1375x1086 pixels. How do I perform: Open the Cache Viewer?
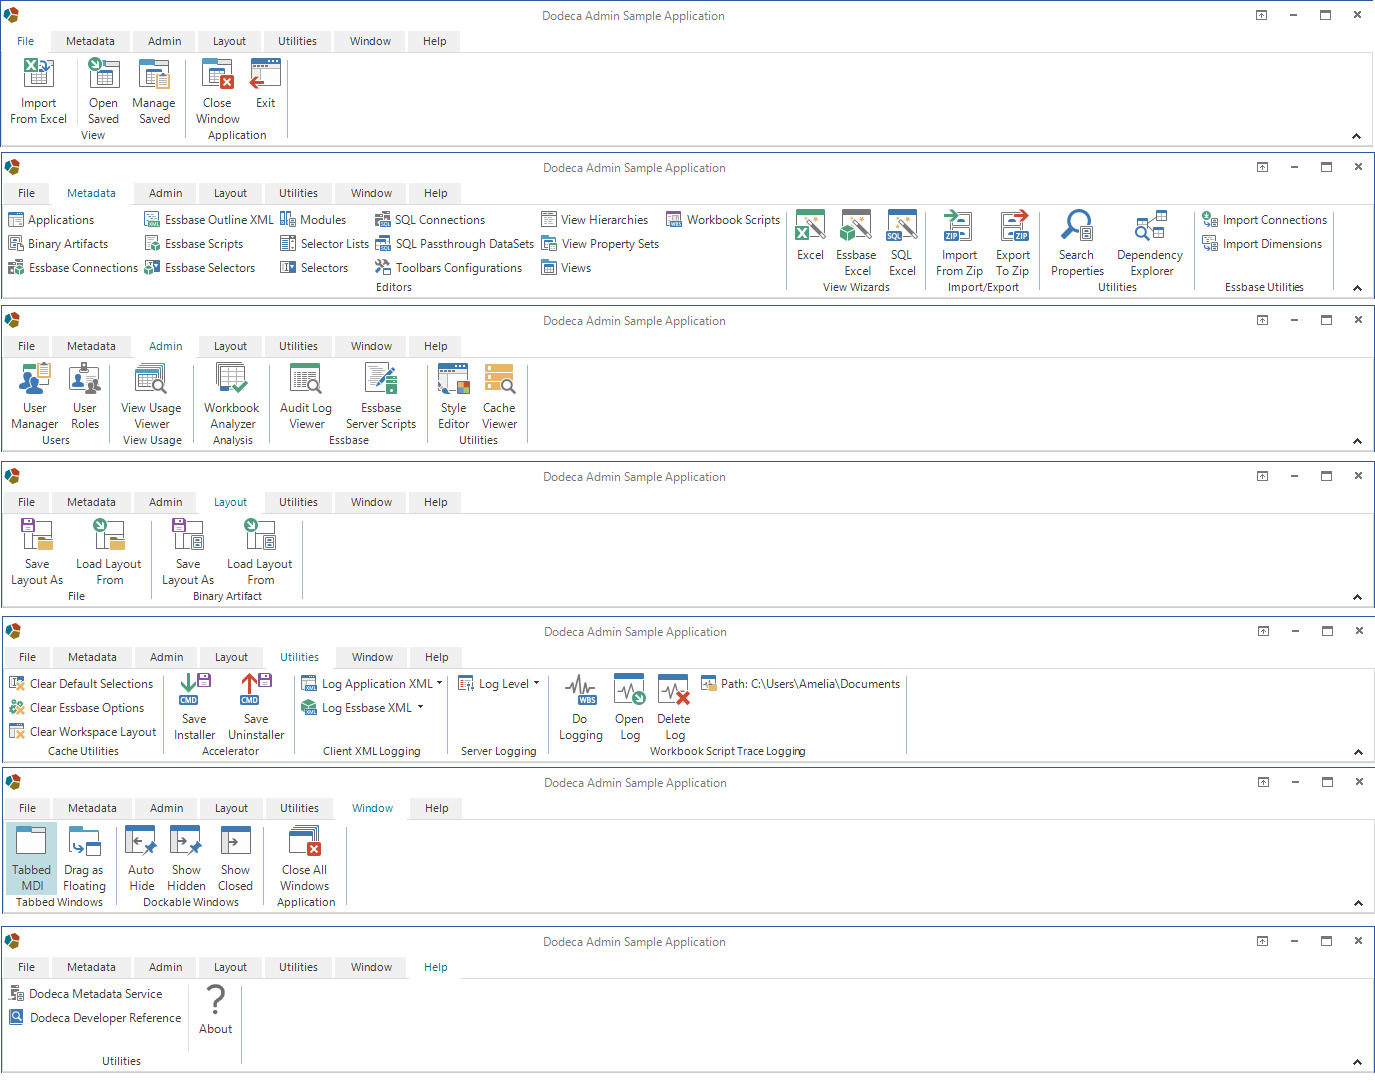click(x=499, y=397)
